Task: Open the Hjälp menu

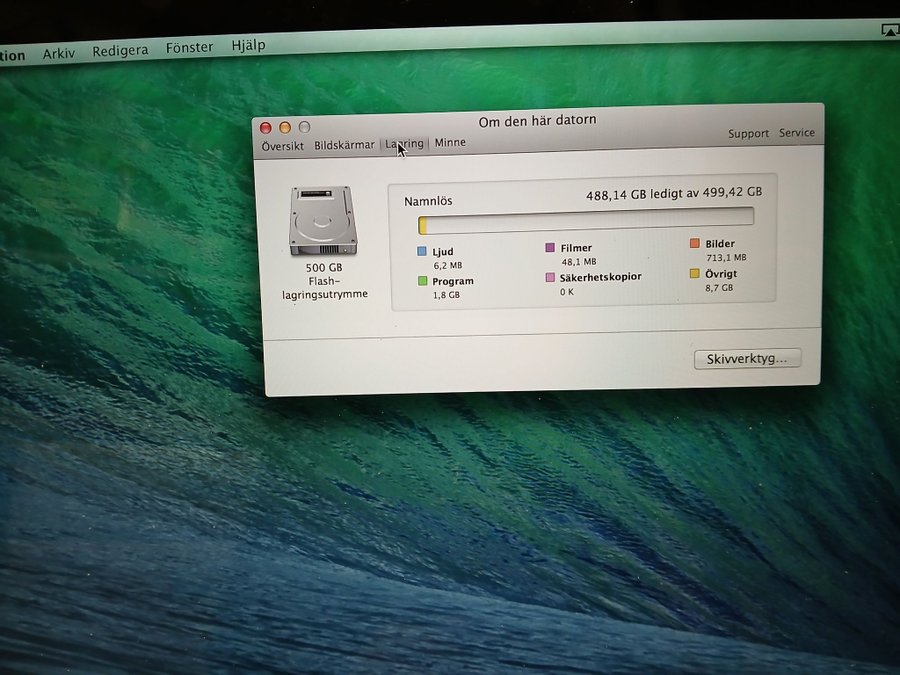Action: tap(248, 45)
